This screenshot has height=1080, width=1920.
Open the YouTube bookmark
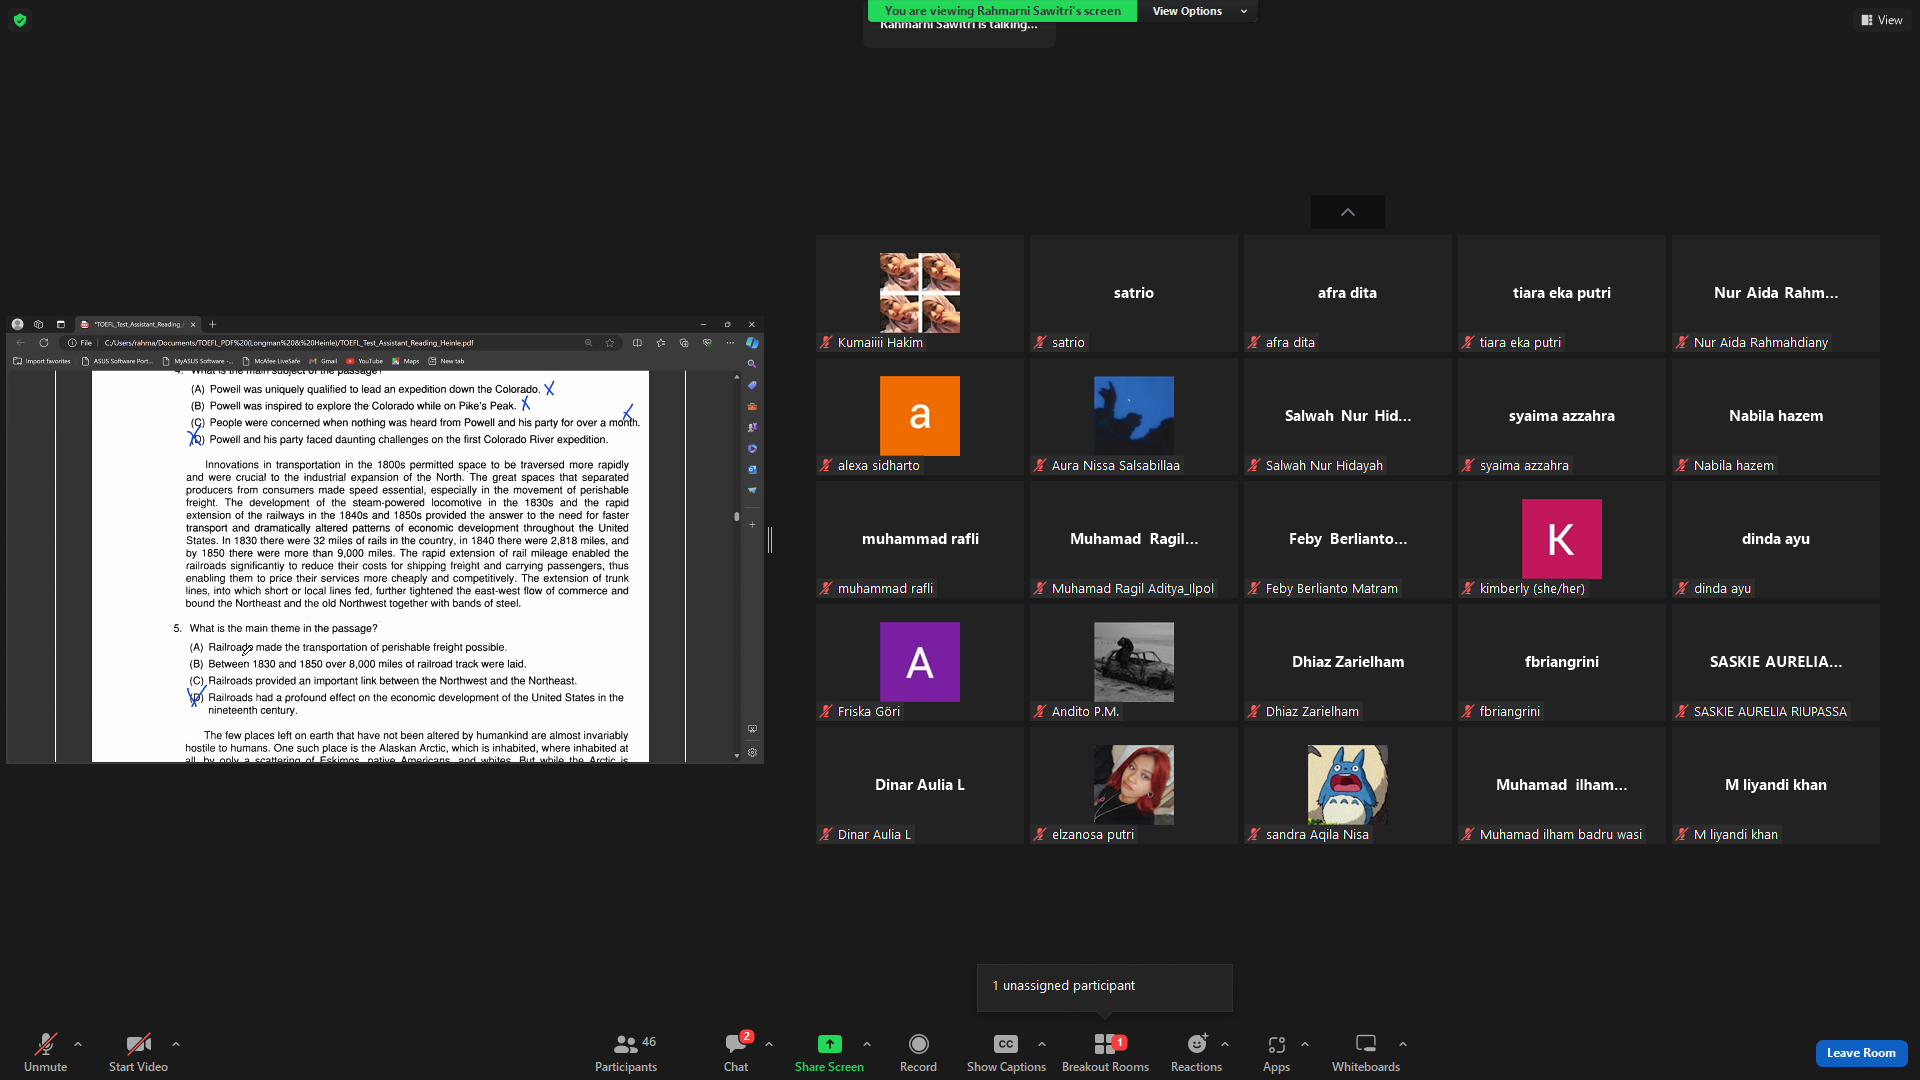tap(365, 361)
